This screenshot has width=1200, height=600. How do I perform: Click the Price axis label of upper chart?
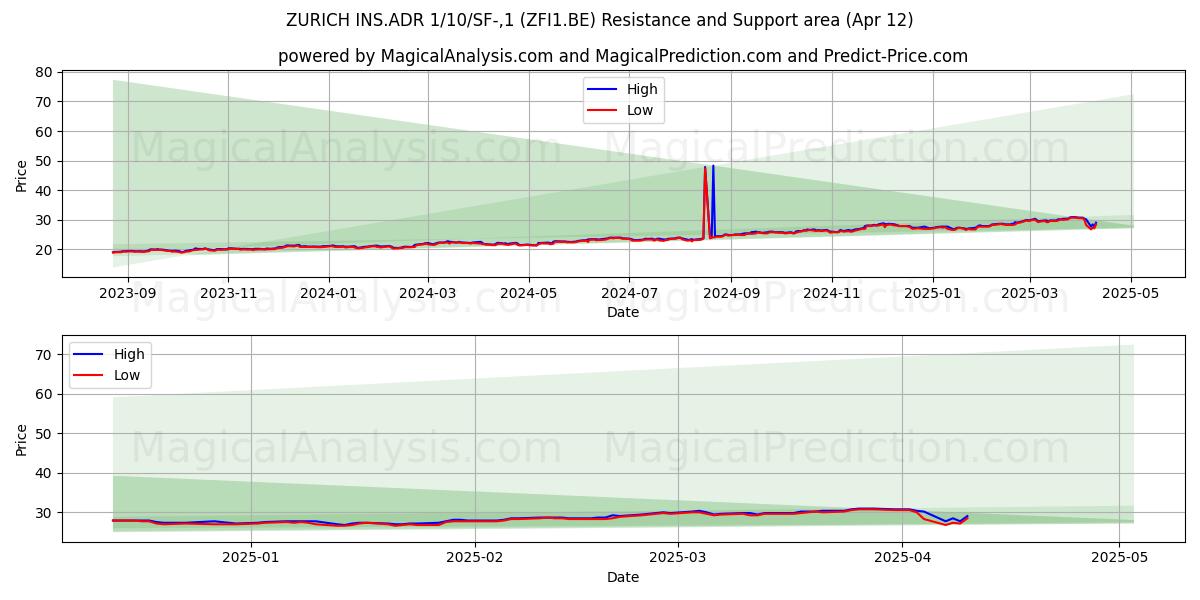[22, 174]
